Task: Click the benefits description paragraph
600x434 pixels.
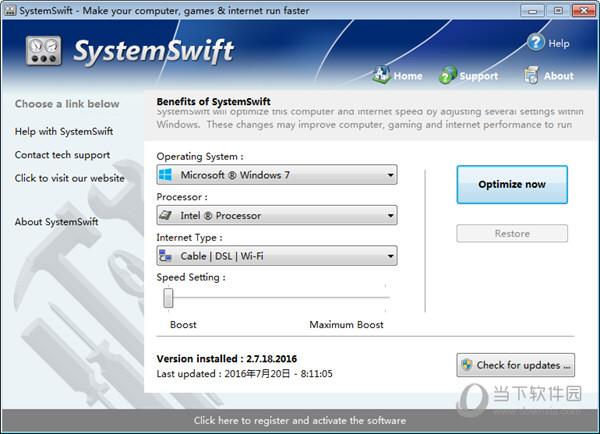Action: pos(370,119)
